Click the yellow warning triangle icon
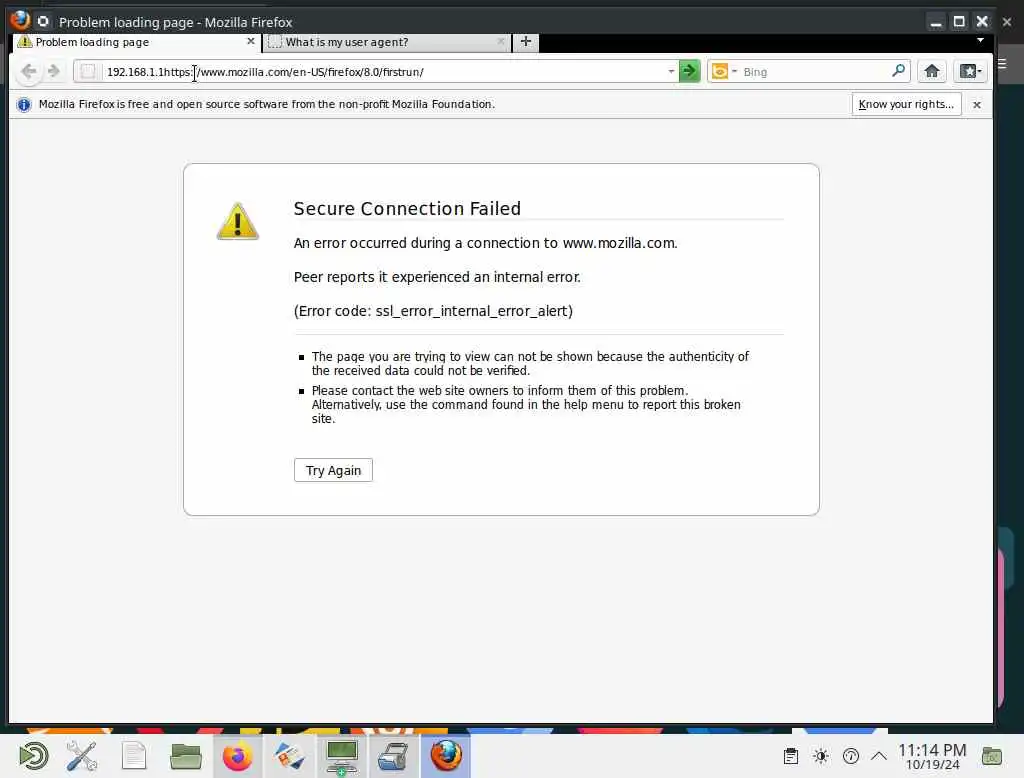The image size is (1024, 778). pyautogui.click(x=238, y=221)
